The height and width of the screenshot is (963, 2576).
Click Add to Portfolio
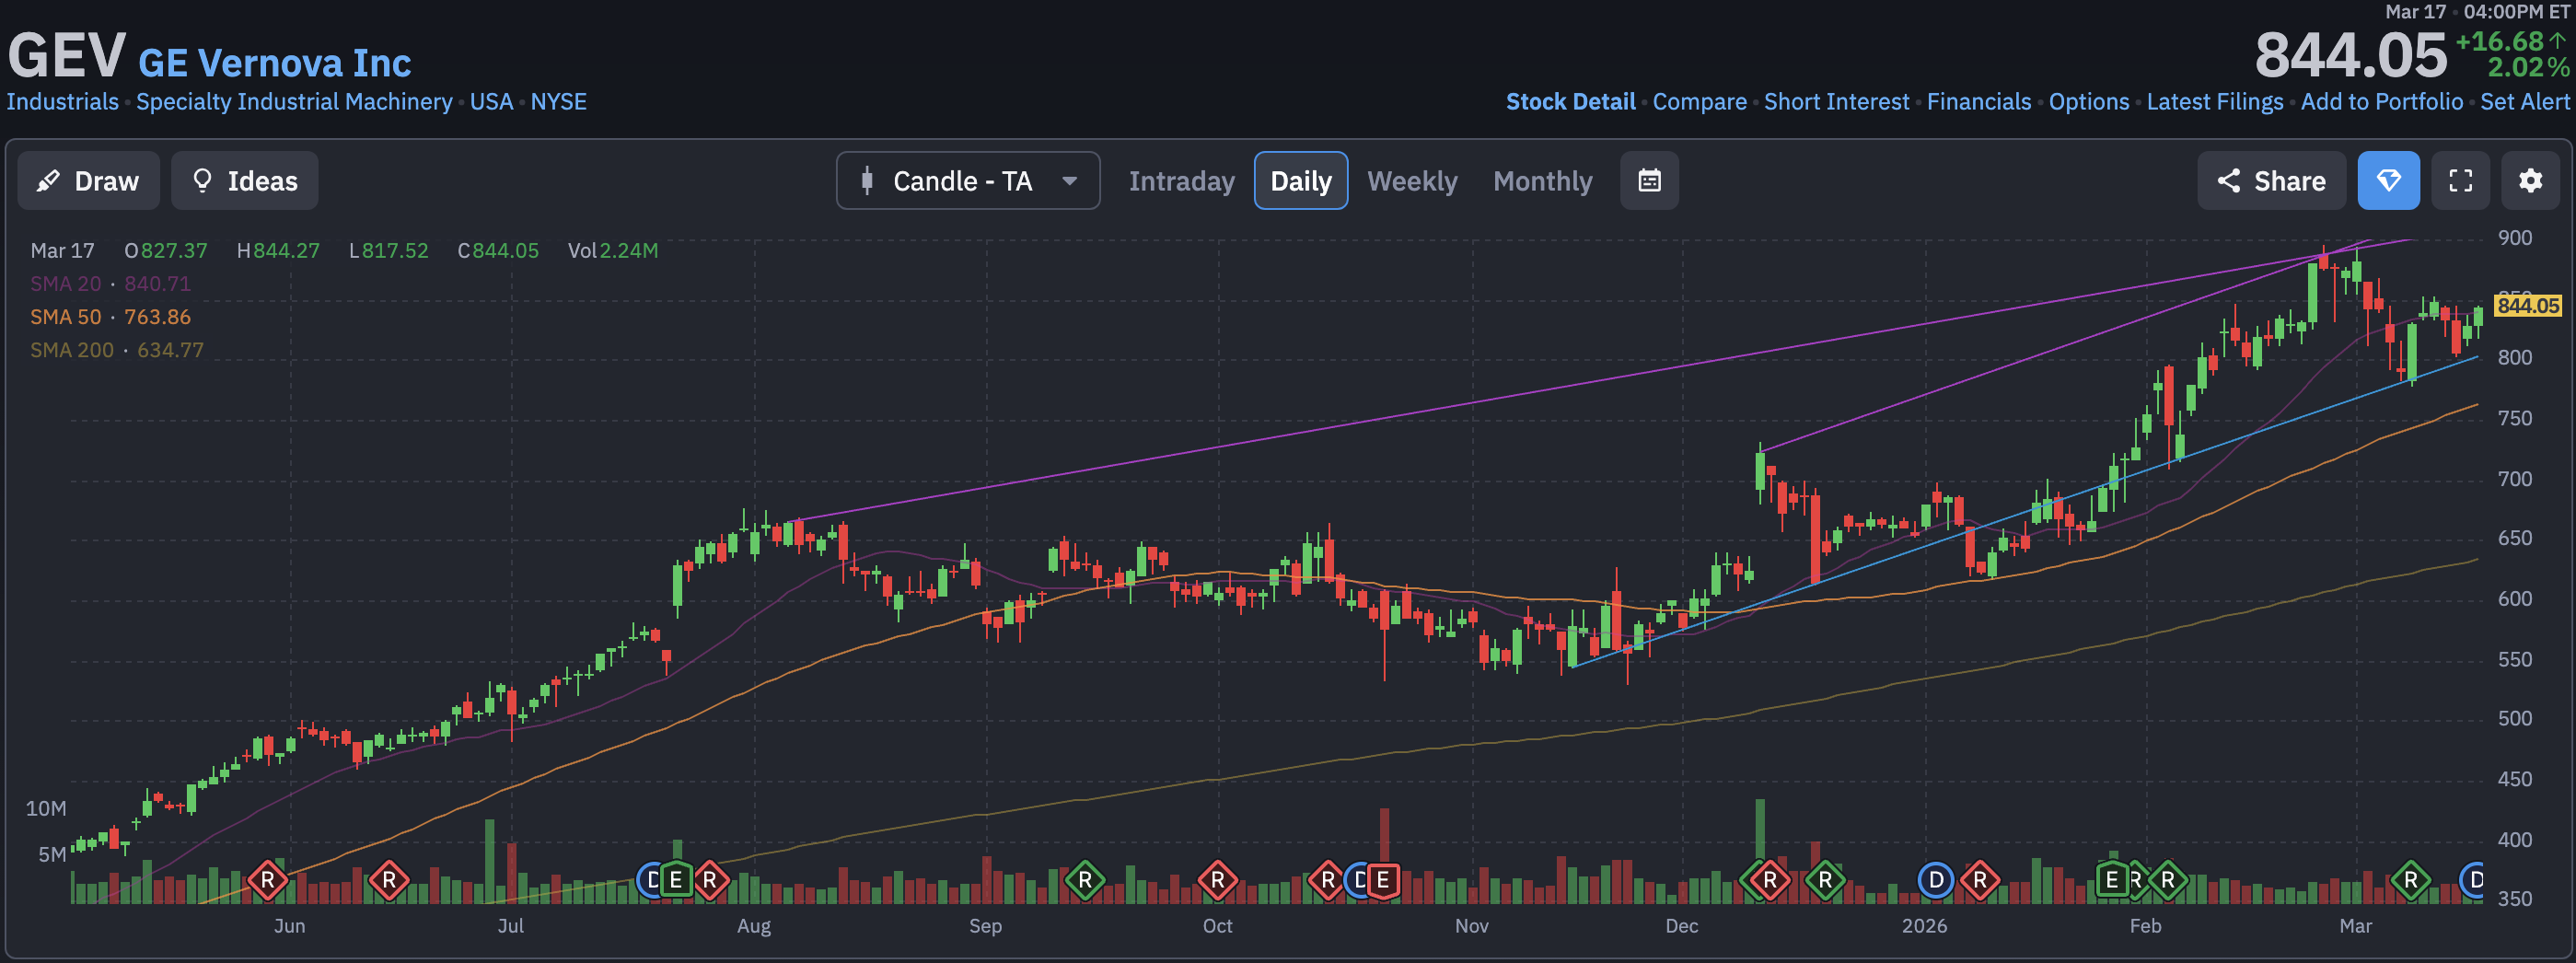pos(2382,102)
